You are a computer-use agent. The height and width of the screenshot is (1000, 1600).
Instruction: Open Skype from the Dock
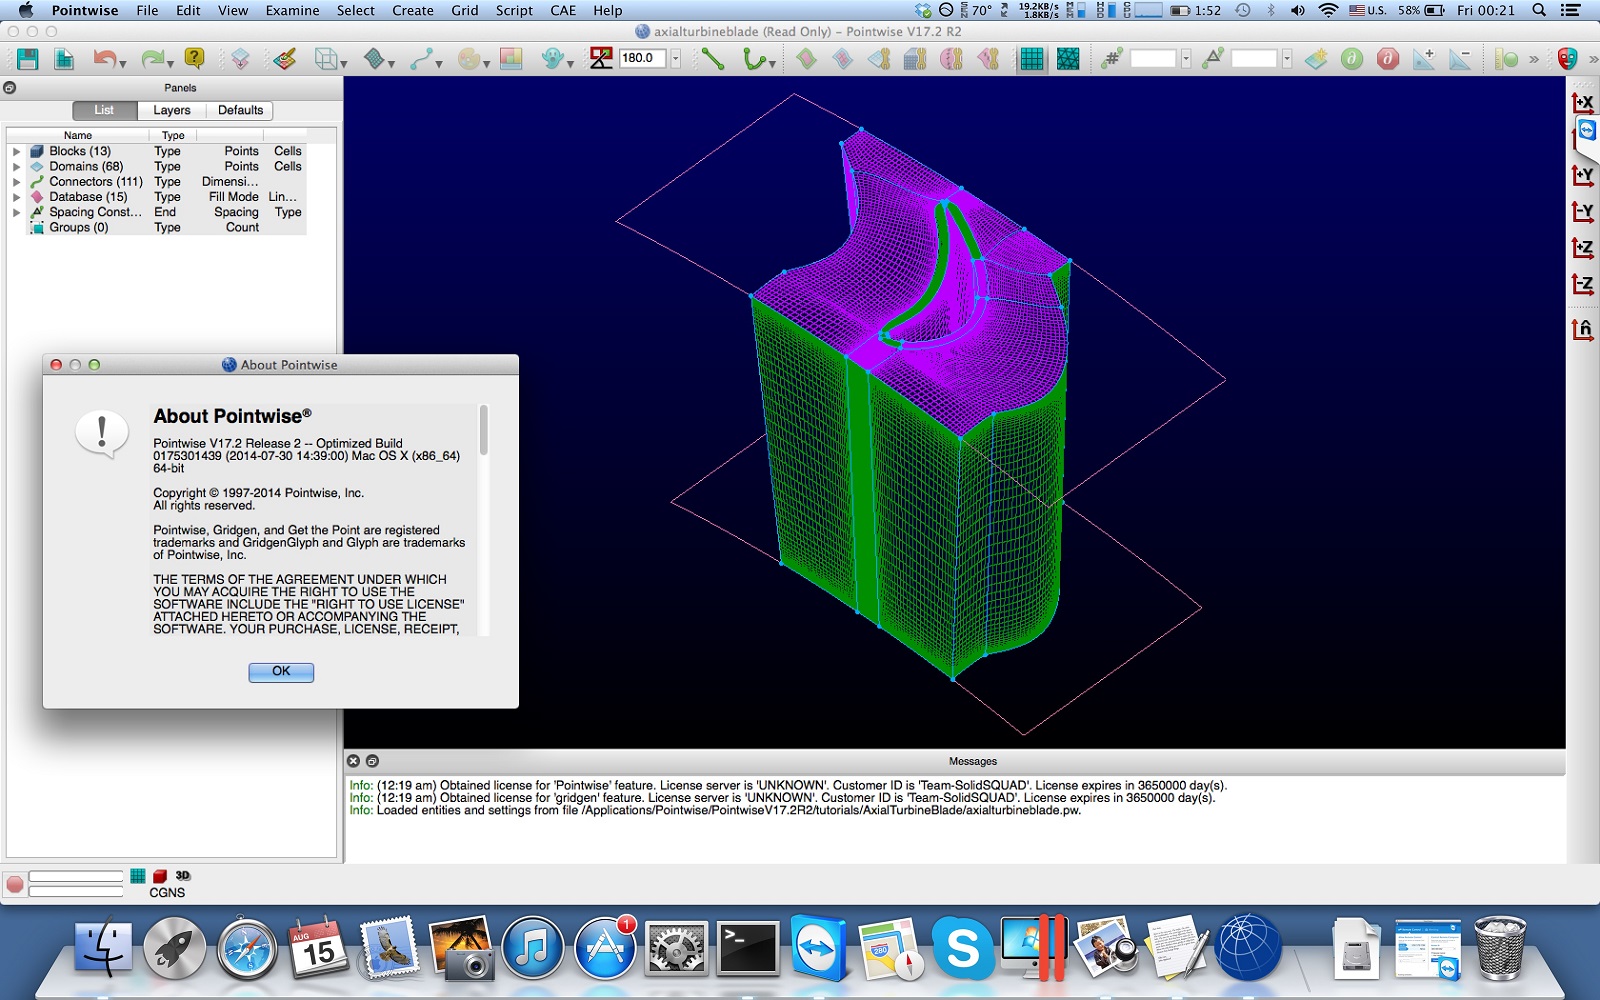coord(962,947)
